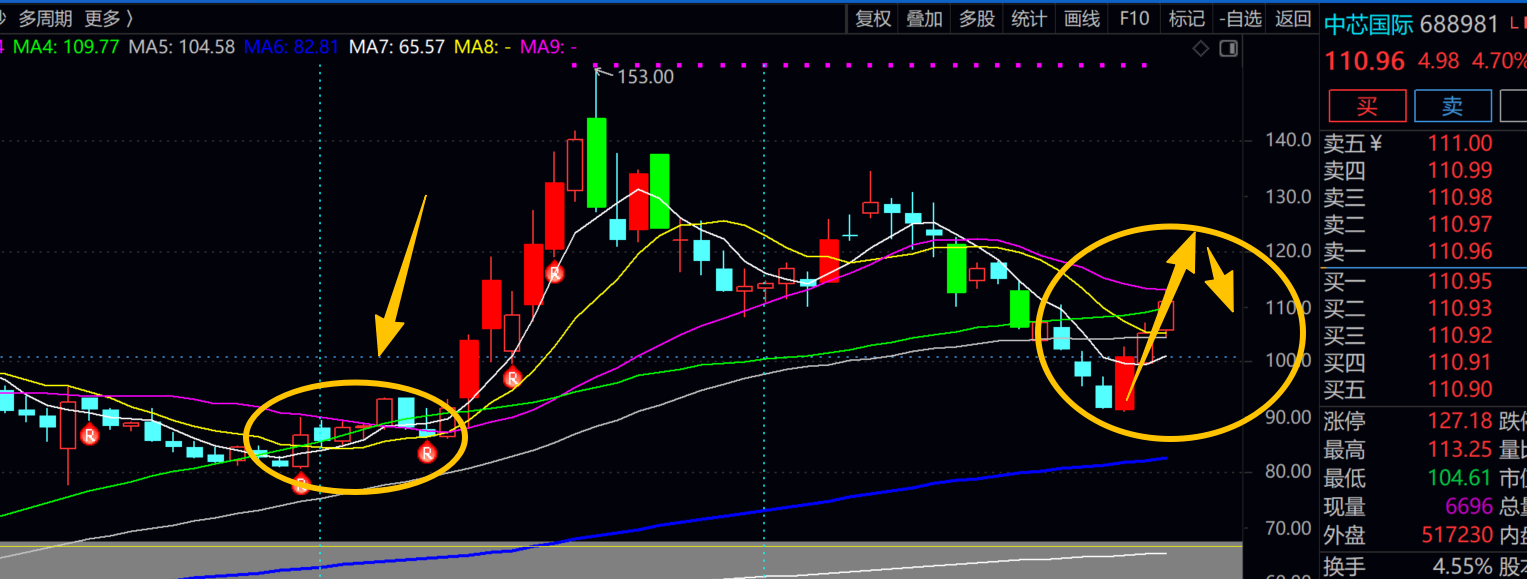
Task: Switch to the 多股 multi-stock view
Action: tap(976, 18)
